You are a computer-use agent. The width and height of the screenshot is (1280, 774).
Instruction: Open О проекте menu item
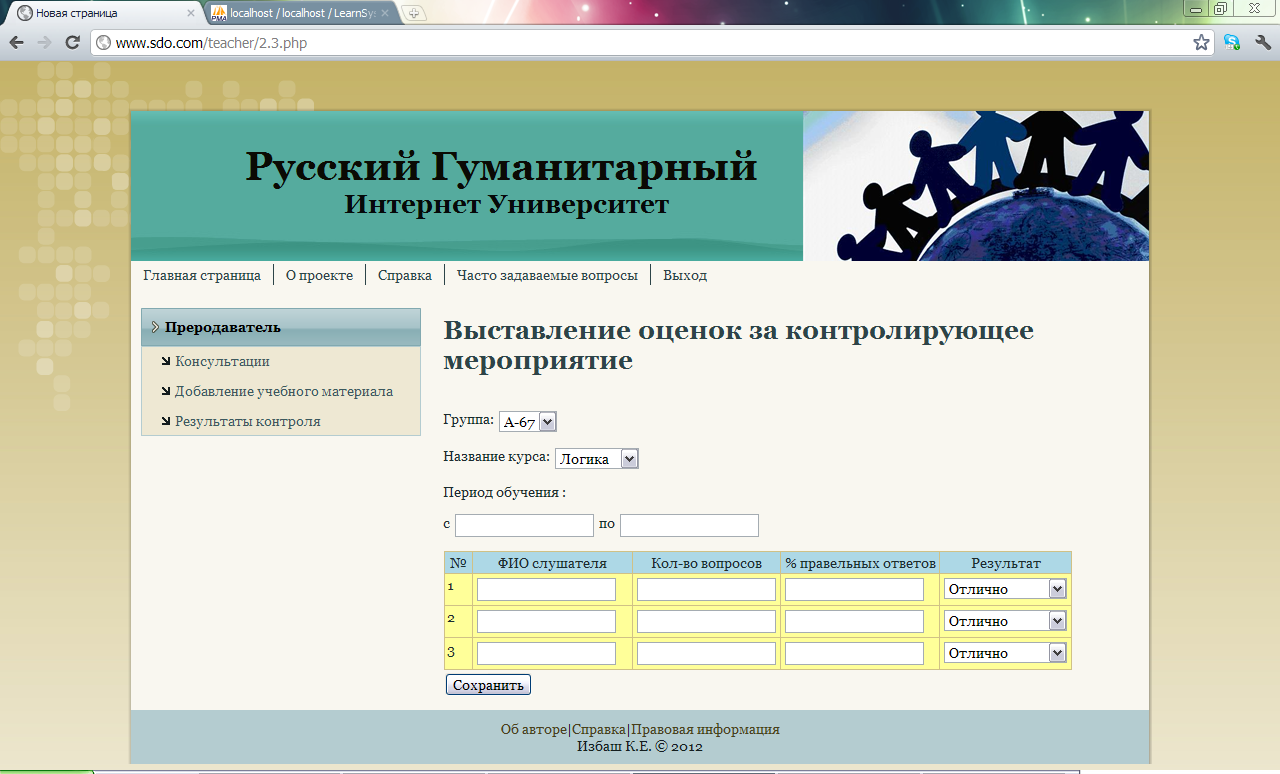click(319, 275)
